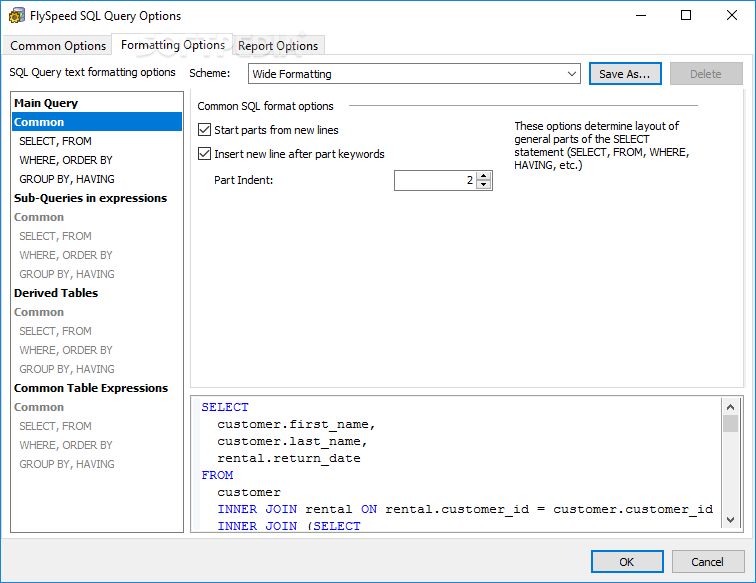Select WHERE, ORDER BY under Sub-Queries
This screenshot has width=756, height=583.
(x=97, y=255)
